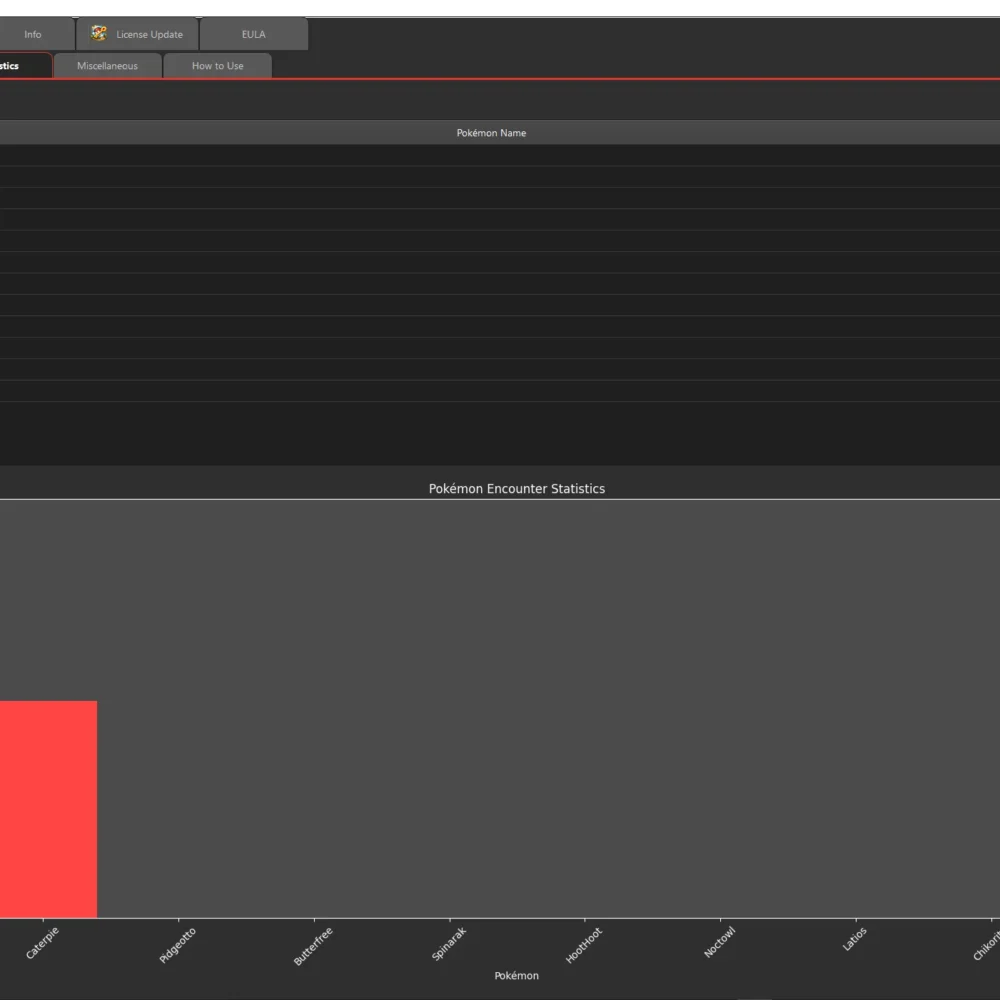Click the Pidgeotto axis label
This screenshot has height=1000, width=1000.
point(177,945)
